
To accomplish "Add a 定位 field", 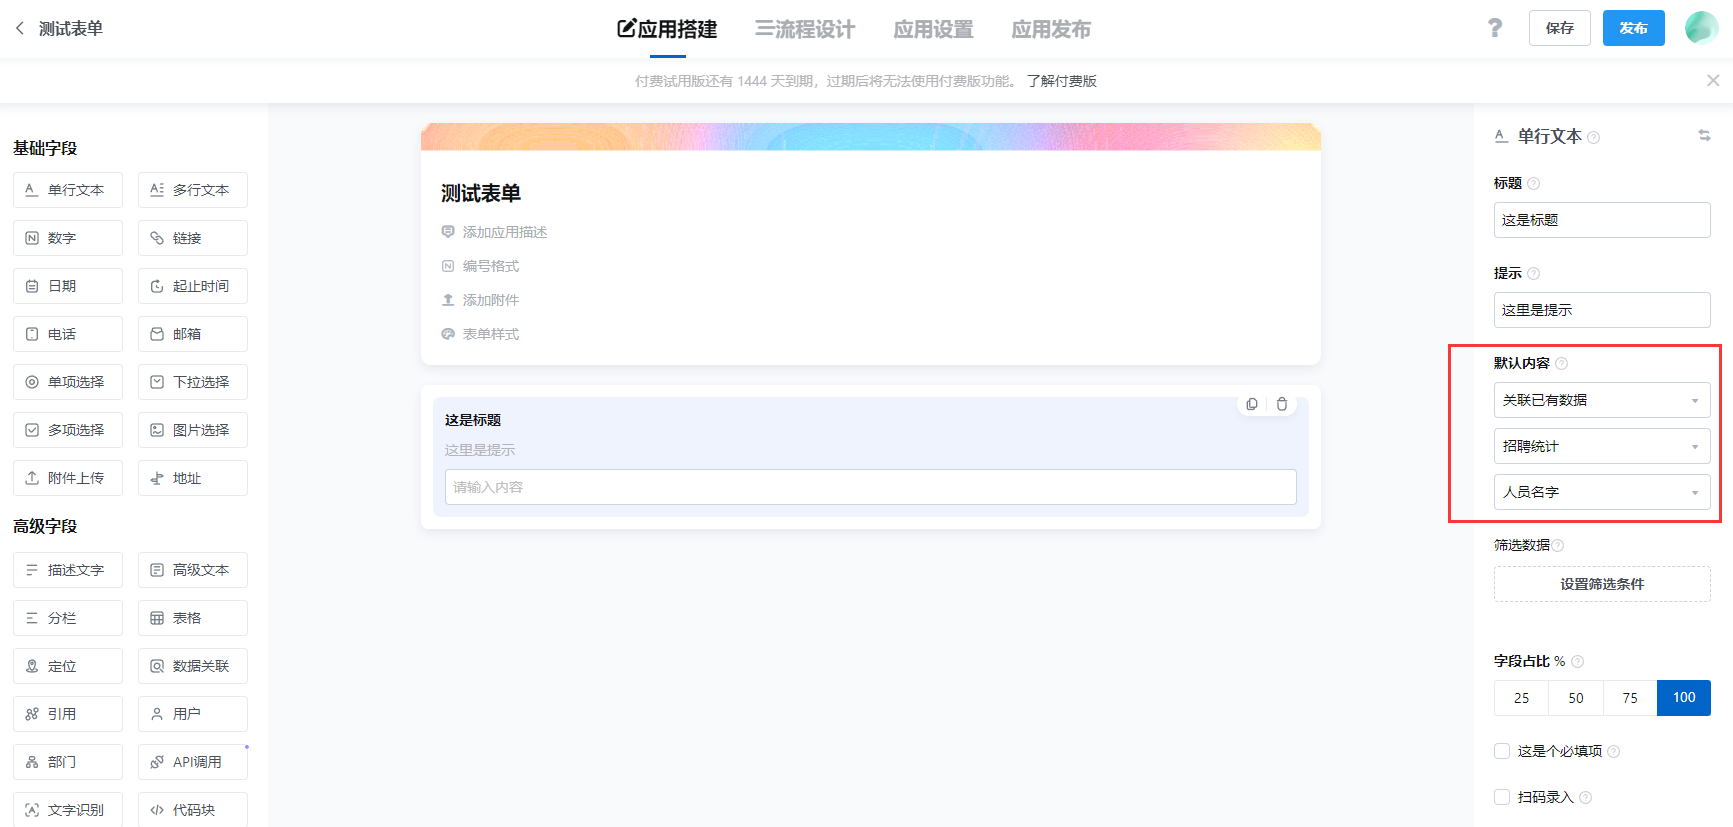I will [x=68, y=666].
